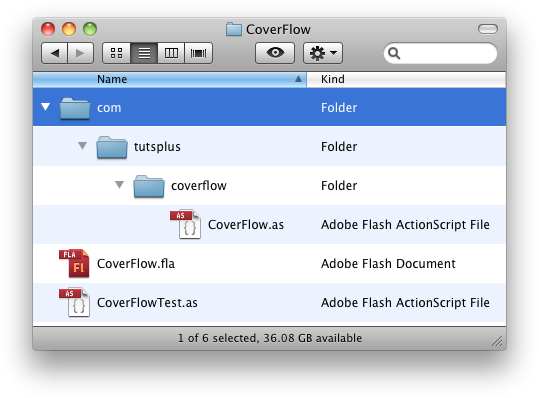
Task: Switch to Cover Flow view
Action: [x=199, y=53]
